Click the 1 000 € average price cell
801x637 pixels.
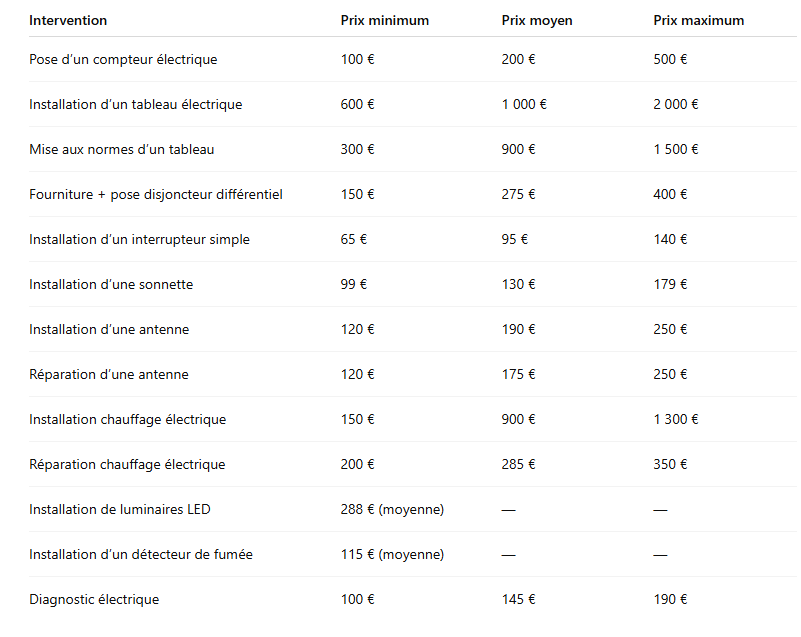click(x=524, y=104)
